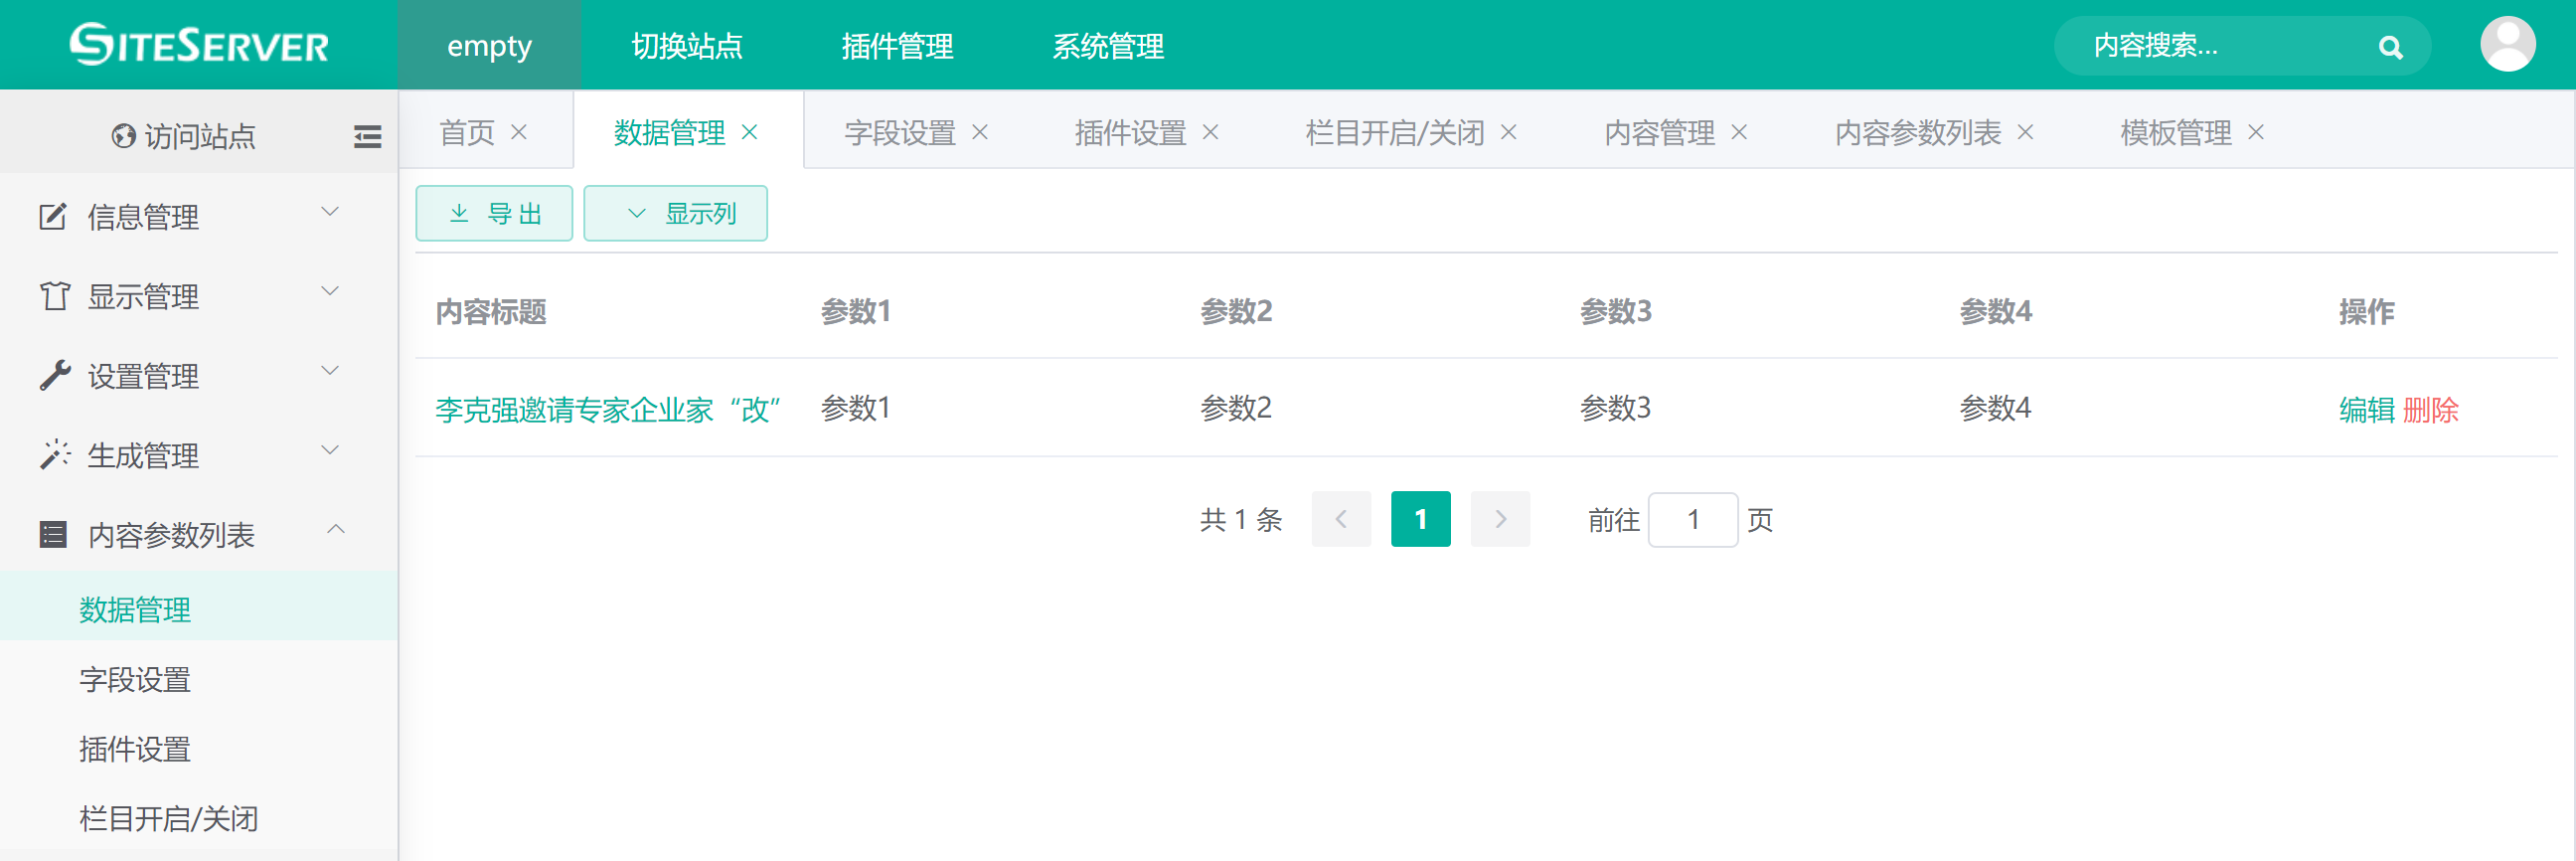Collapse sidebar with the hamburger icon
The height and width of the screenshot is (861, 2576).
click(x=367, y=136)
